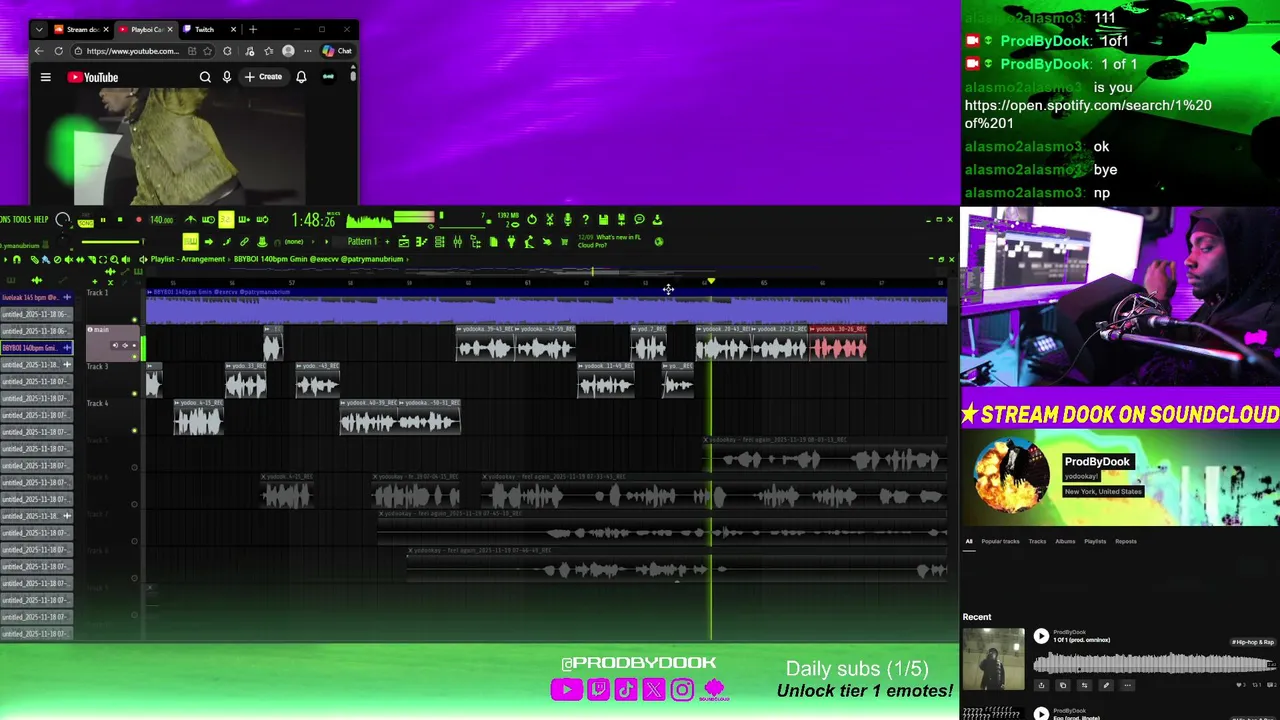Open the plugin plug icon
This screenshot has height=720, width=1280.
click(511, 242)
